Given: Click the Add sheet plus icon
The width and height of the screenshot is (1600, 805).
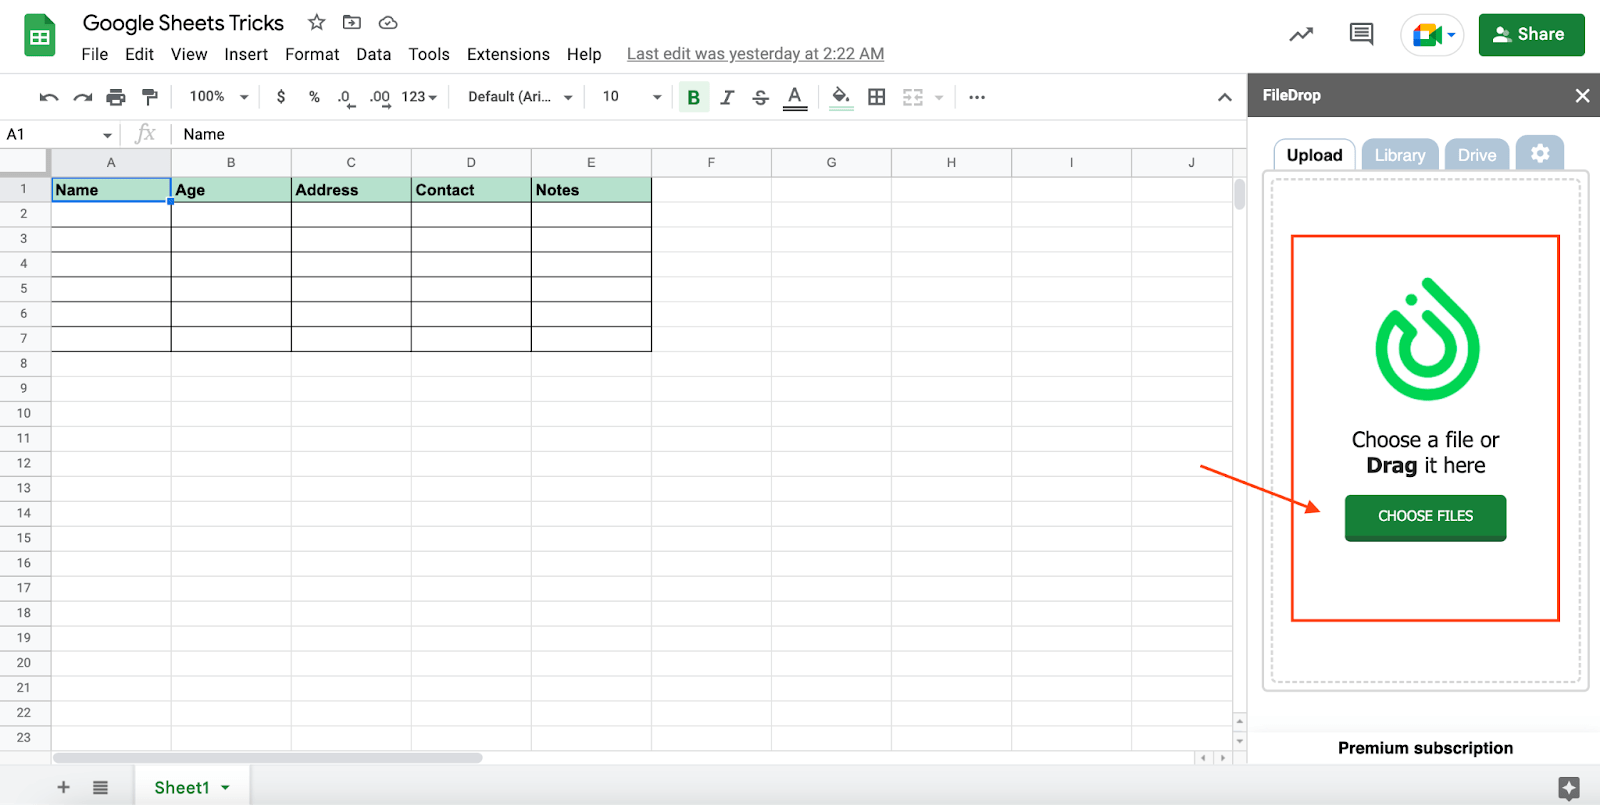Looking at the screenshot, I should point(63,787).
